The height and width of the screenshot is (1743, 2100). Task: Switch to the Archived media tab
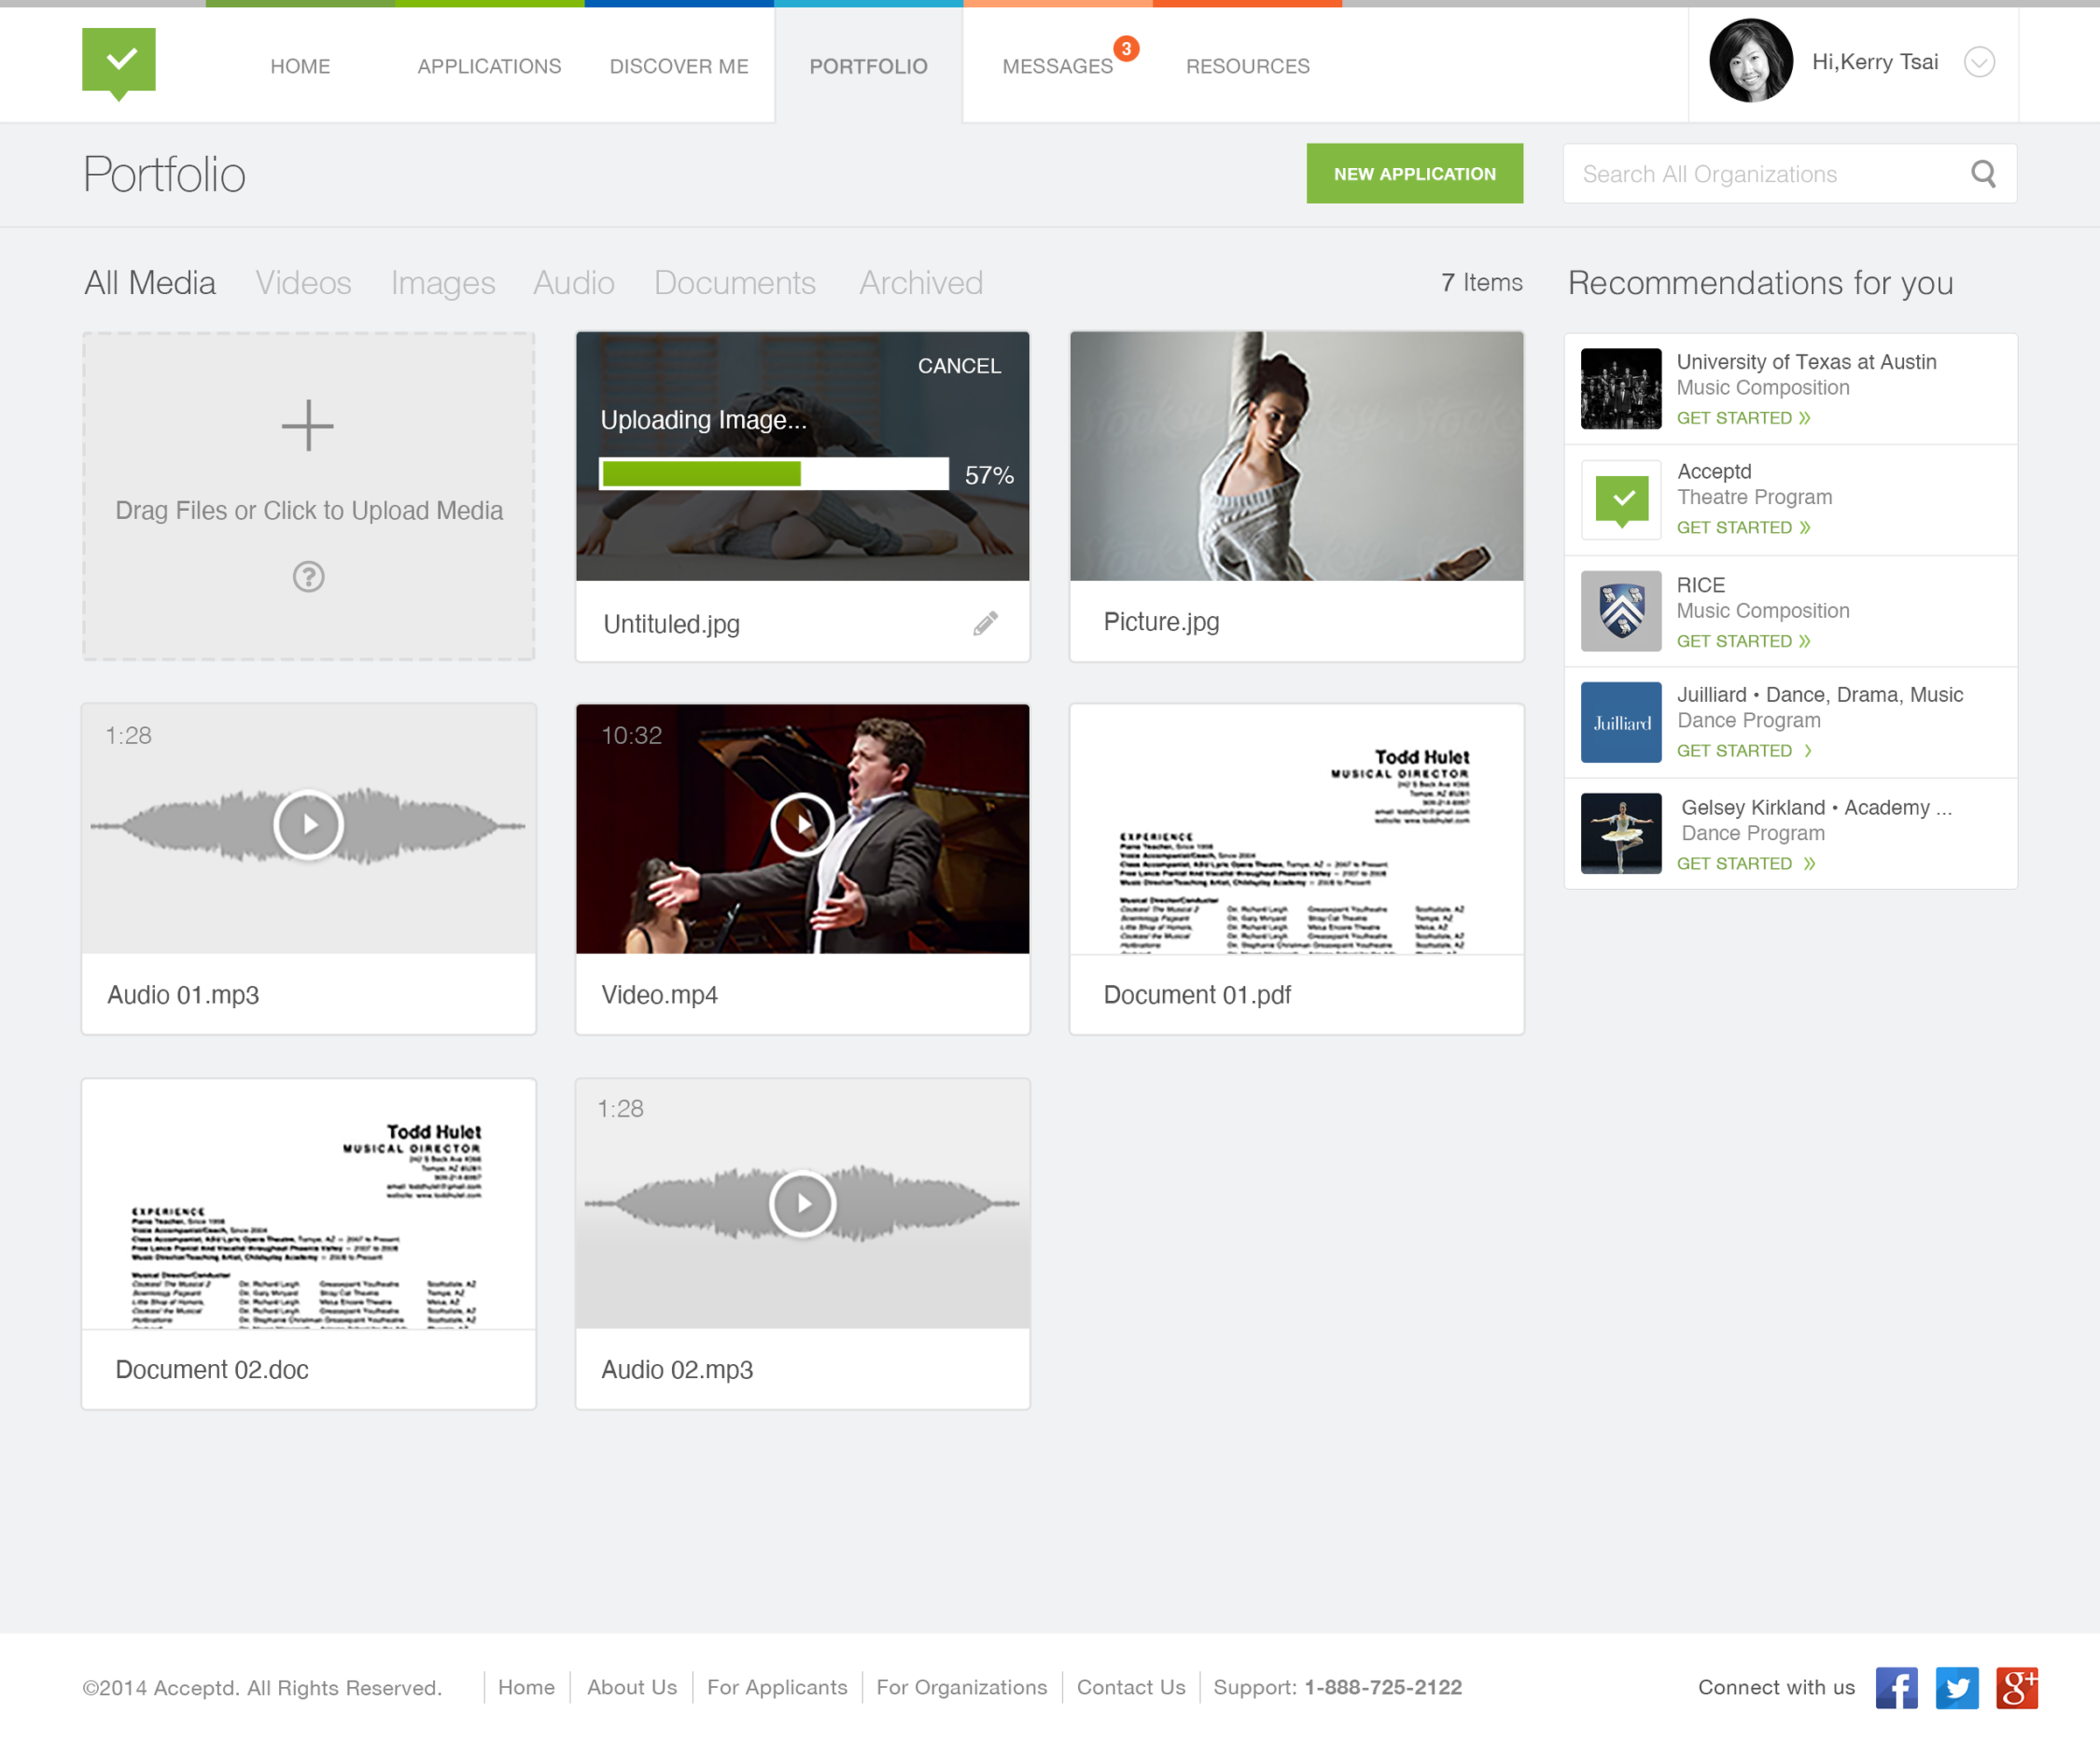(x=920, y=283)
